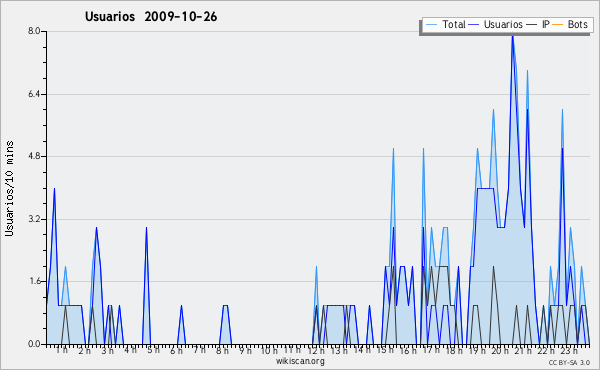Click the dark blue Usuarios legend line
The image size is (600, 370).
pos(474,25)
